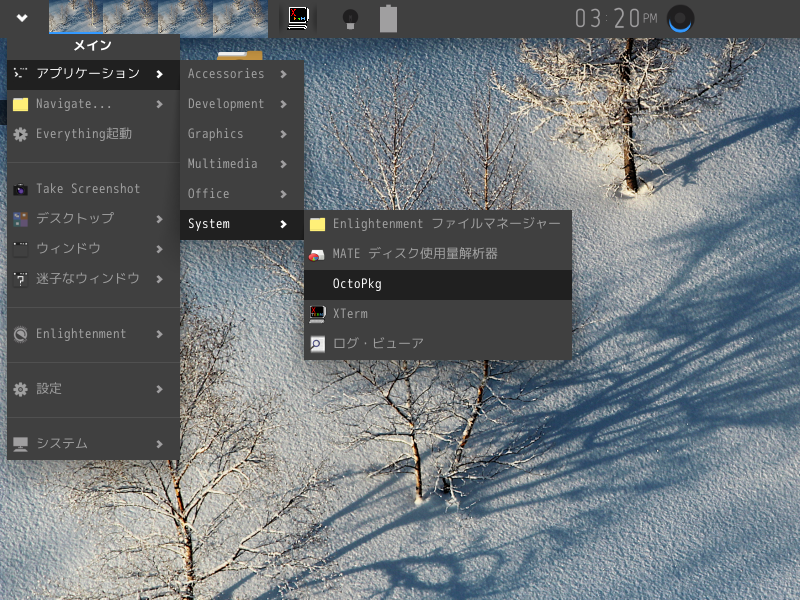The width and height of the screenshot is (800, 600).
Task: Click the pie-chart icon for MATE disk analyzer
Action: [317, 255]
